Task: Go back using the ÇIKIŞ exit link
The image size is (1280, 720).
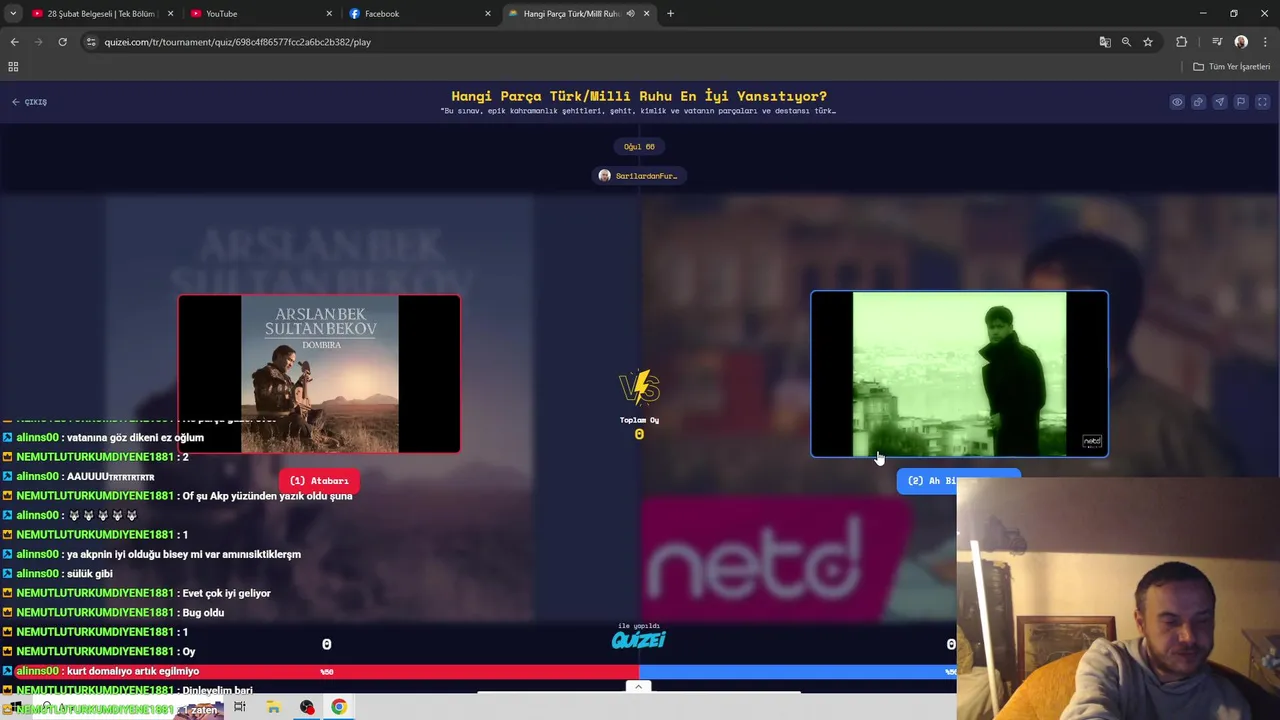Action: 30,102
